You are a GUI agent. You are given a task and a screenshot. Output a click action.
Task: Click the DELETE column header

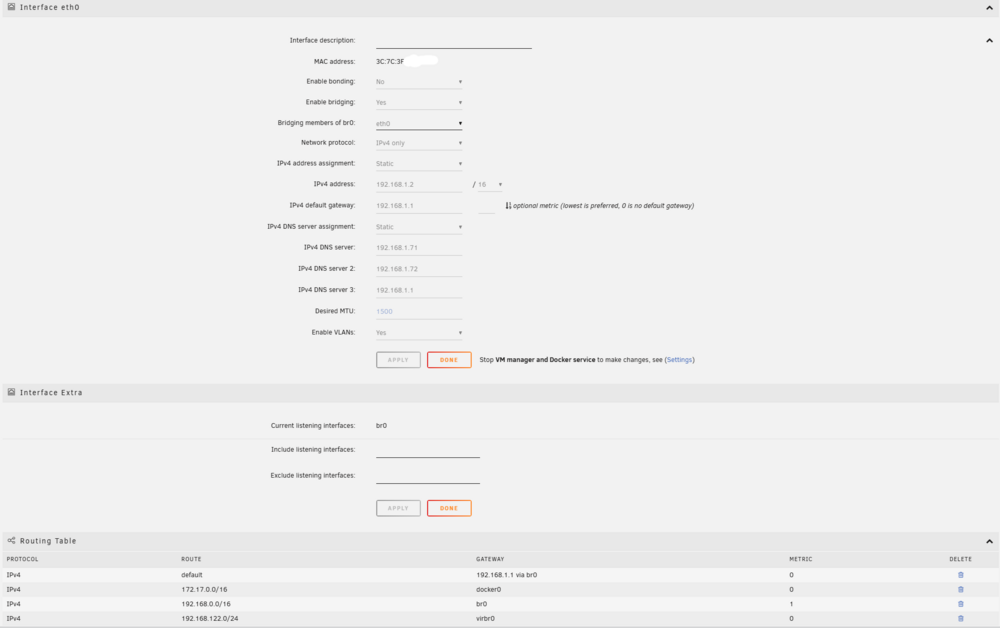point(960,559)
